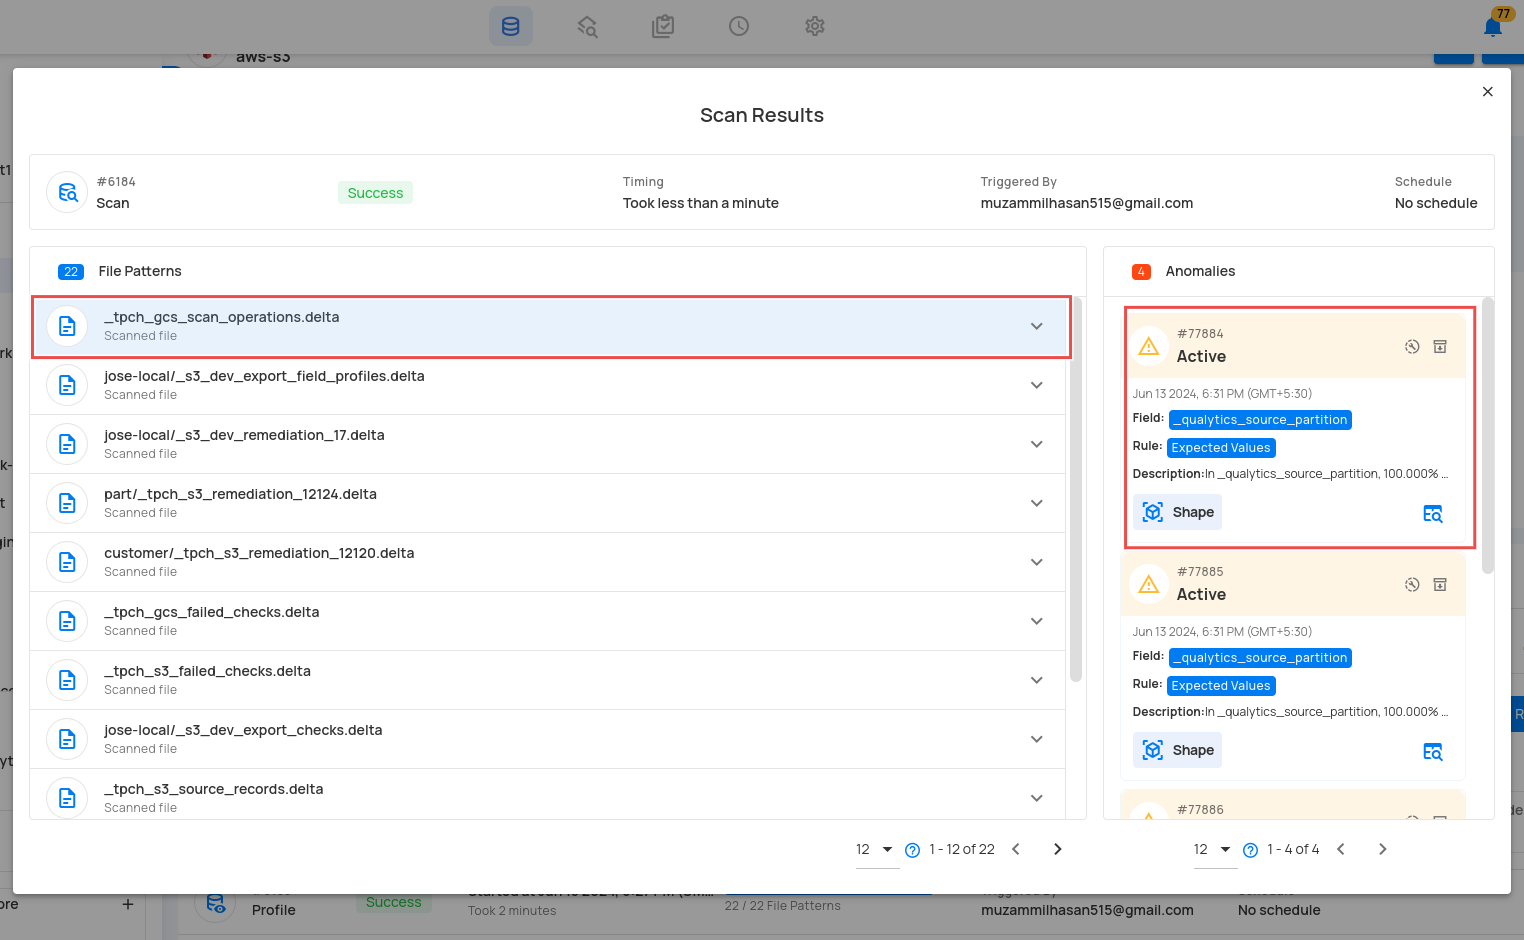
Task: Click the 22 File Patterns count badge
Action: (71, 272)
